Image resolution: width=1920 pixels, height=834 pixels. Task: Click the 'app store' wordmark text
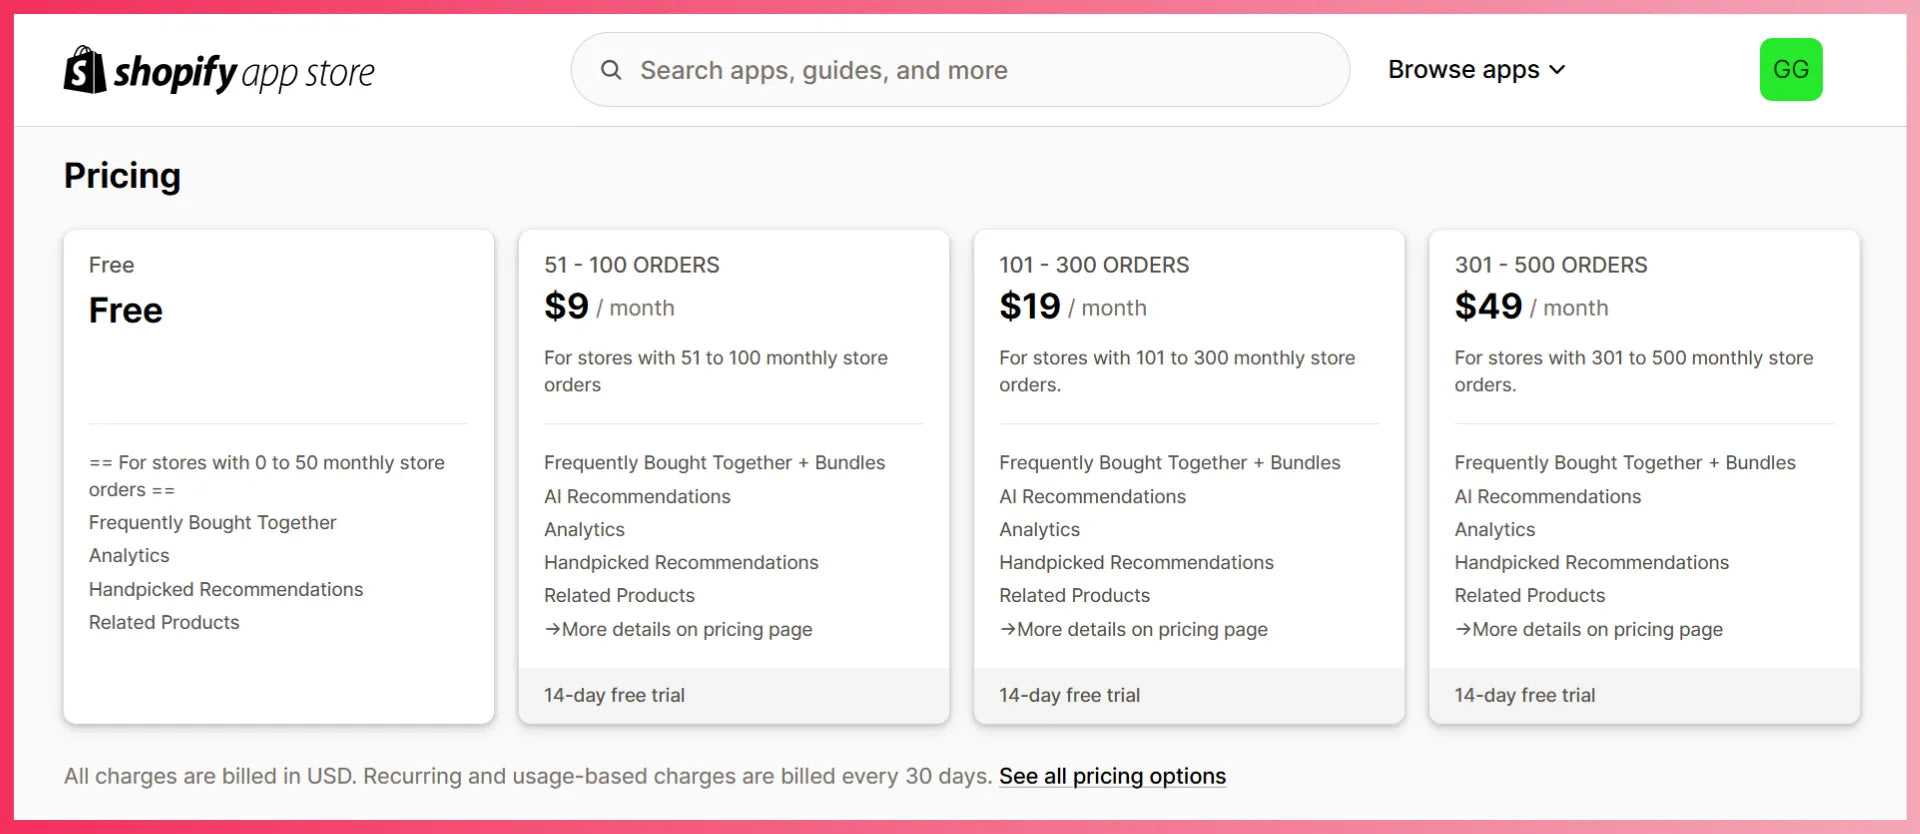308,73
